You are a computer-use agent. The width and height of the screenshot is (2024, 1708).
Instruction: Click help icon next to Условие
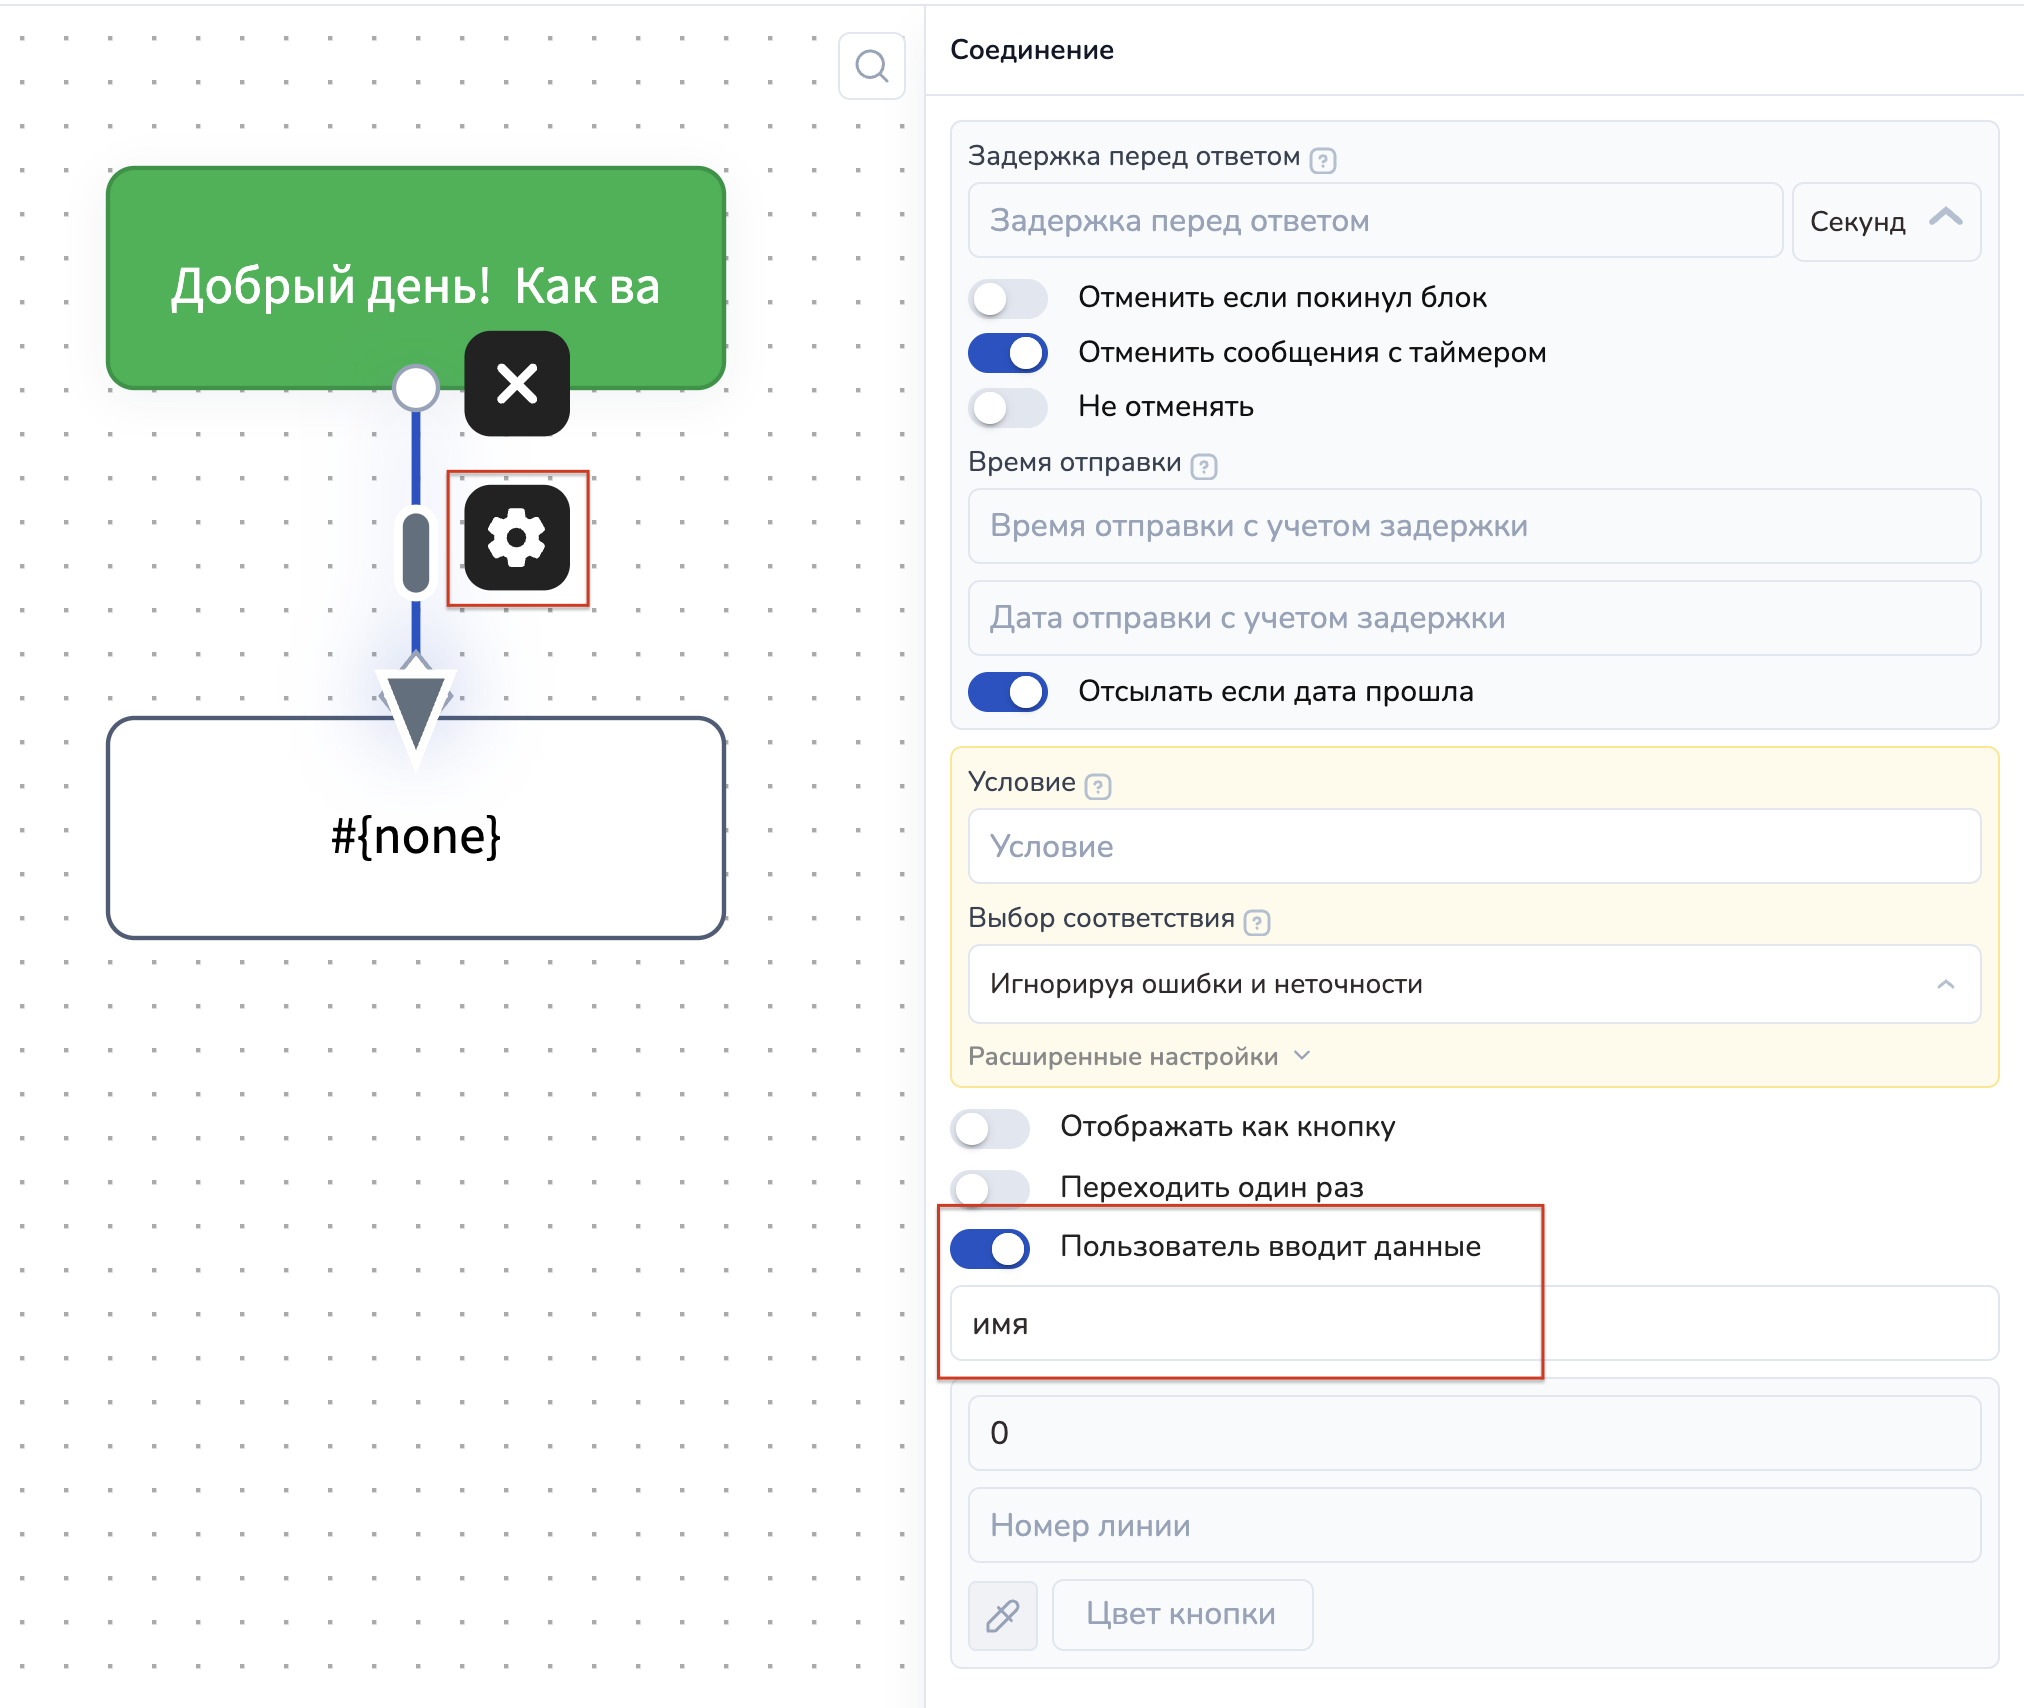coord(1098,786)
